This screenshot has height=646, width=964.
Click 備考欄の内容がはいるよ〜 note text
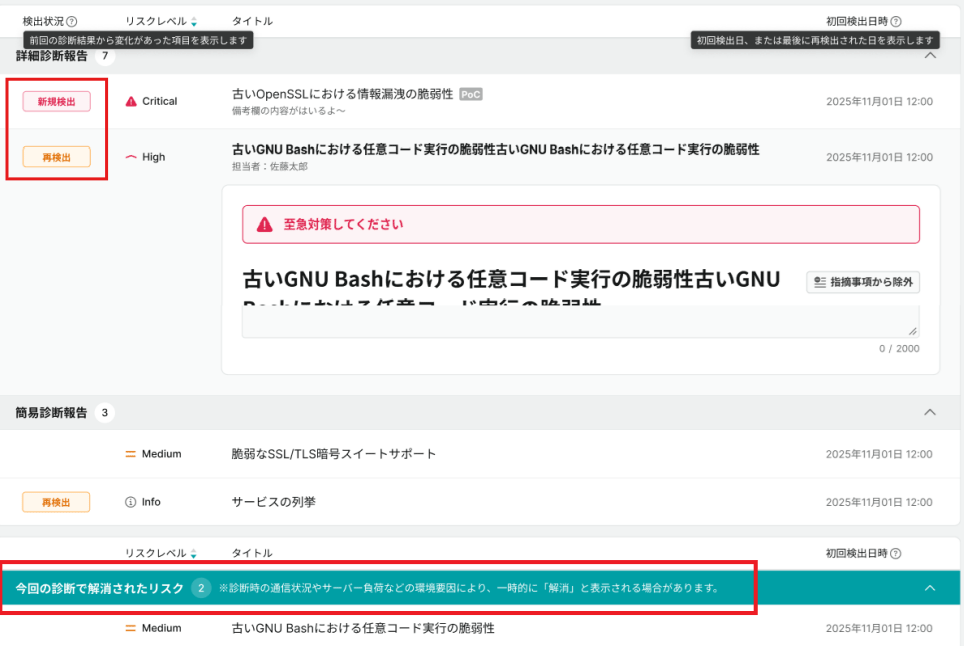pyautogui.click(x=288, y=111)
